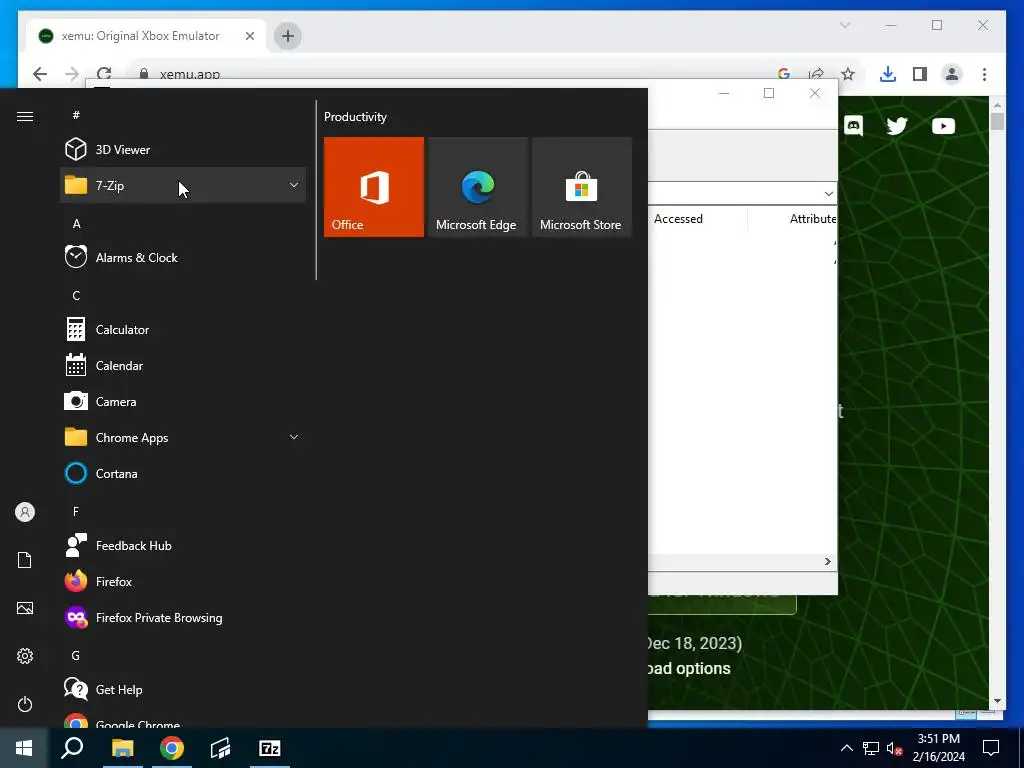Open the Chrome profile avatar
1024x768 pixels.
[952, 74]
